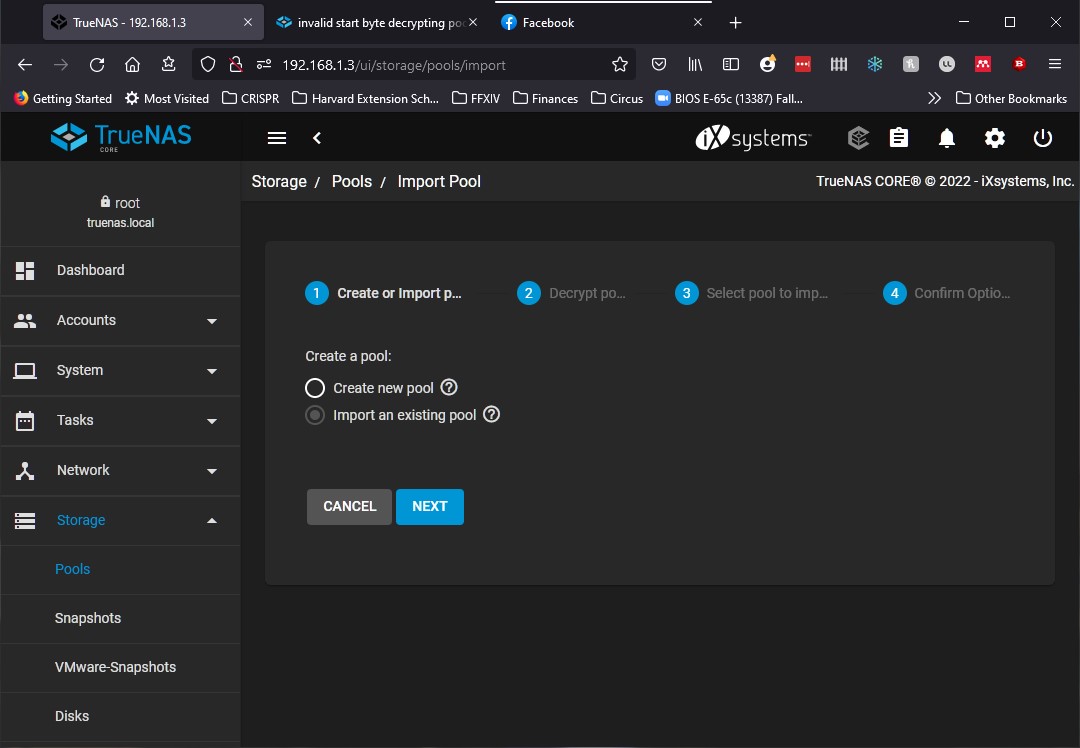Image resolution: width=1080 pixels, height=748 pixels.
Task: Expand the System menu arrow
Action: 212,371
